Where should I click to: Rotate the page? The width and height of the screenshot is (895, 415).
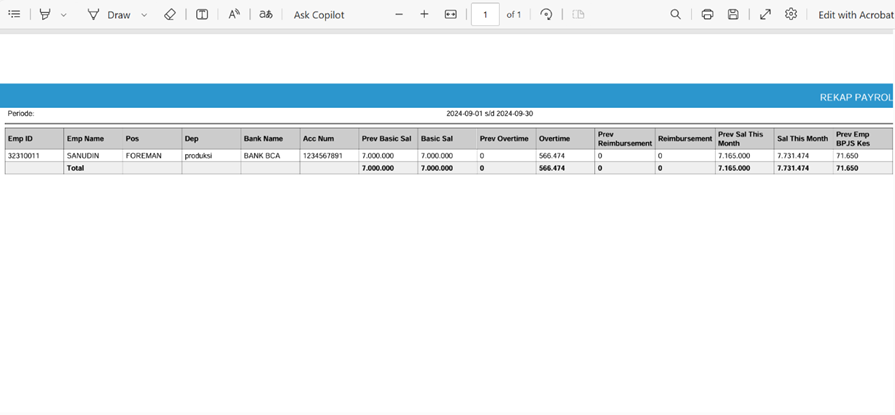[x=546, y=15]
